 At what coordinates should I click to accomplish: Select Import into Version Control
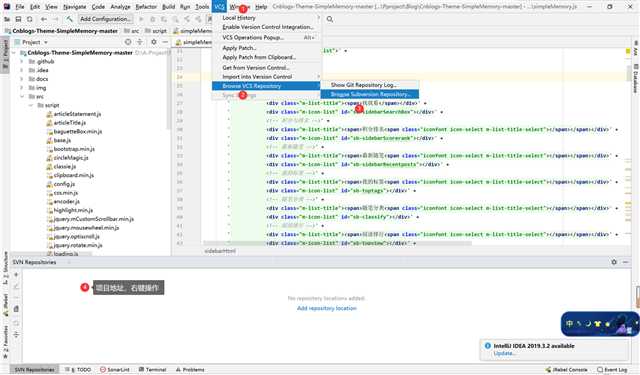267,77
